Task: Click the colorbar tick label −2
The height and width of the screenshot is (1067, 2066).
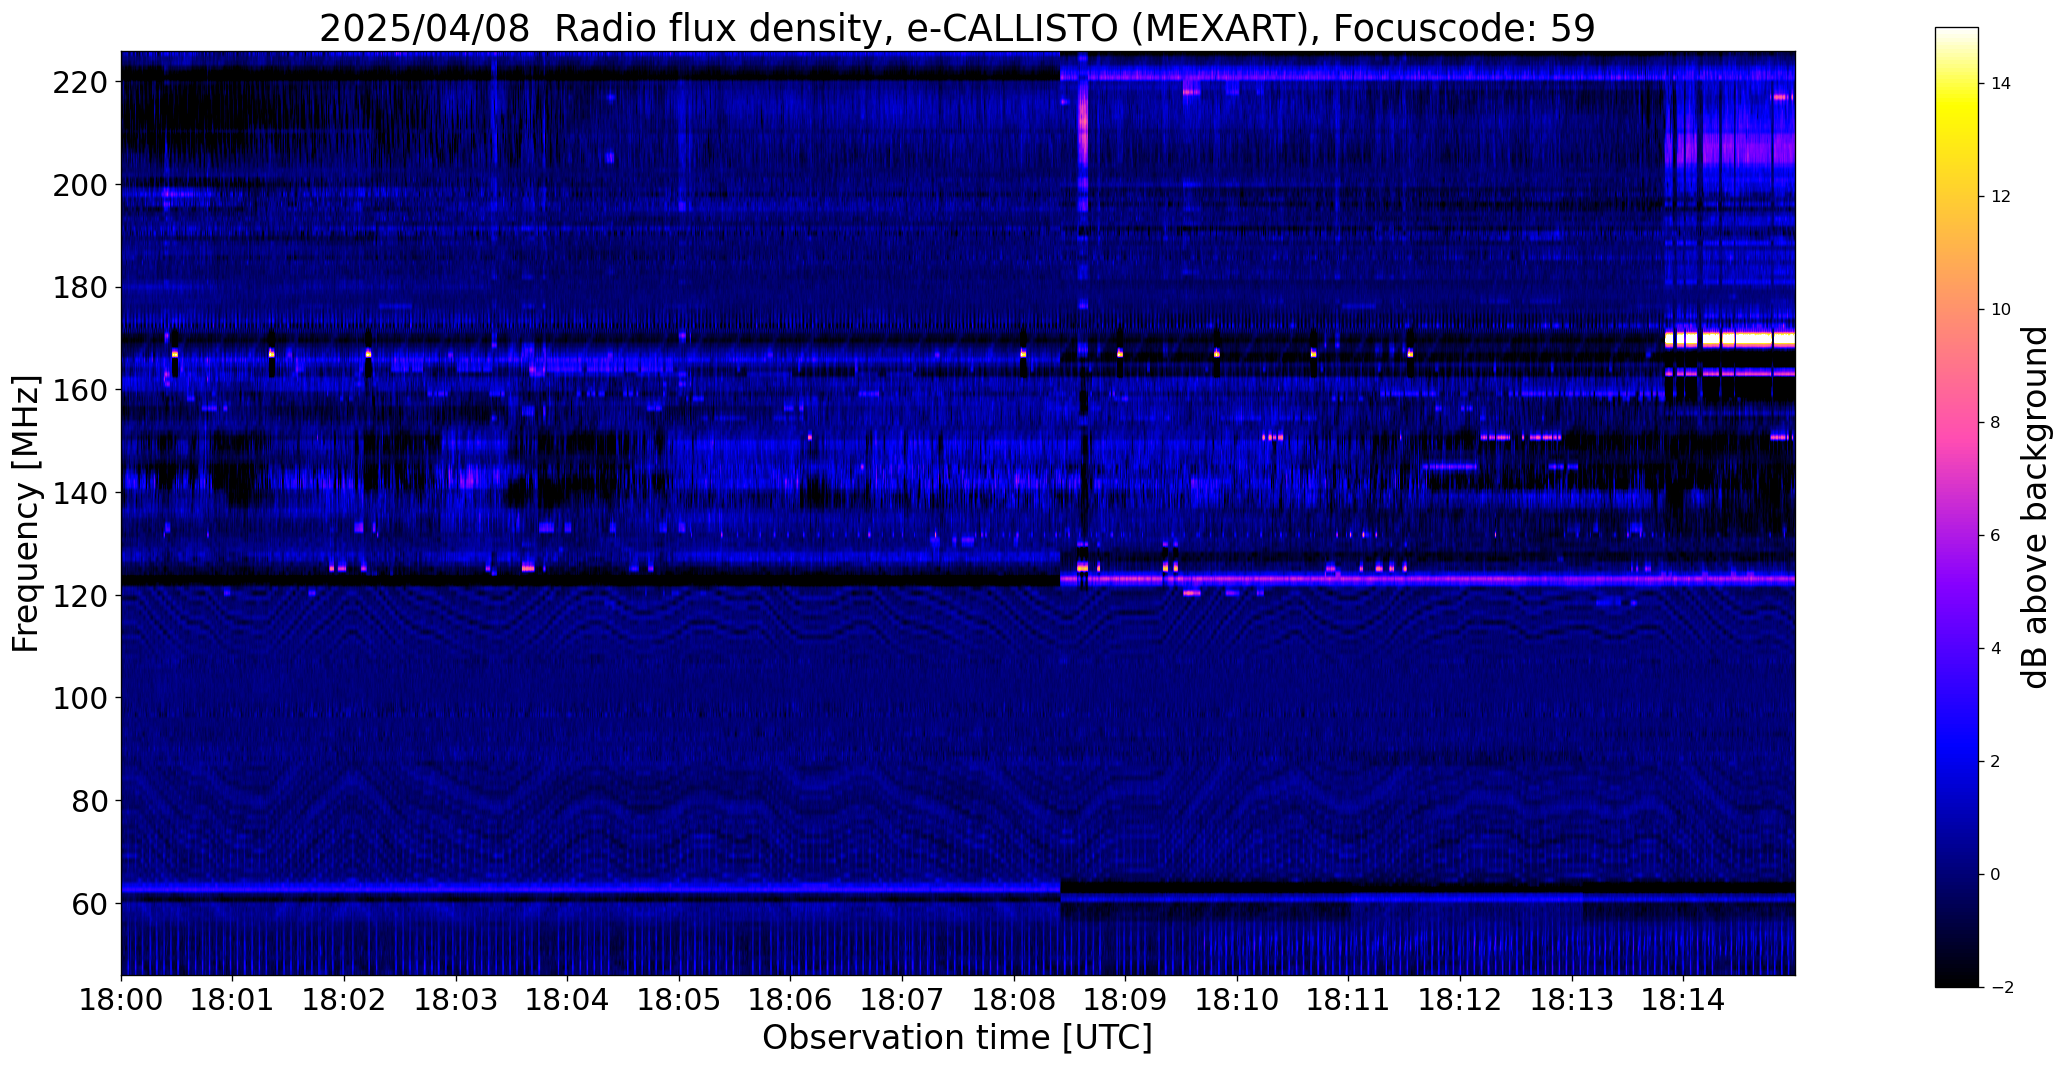Action: (2001, 988)
